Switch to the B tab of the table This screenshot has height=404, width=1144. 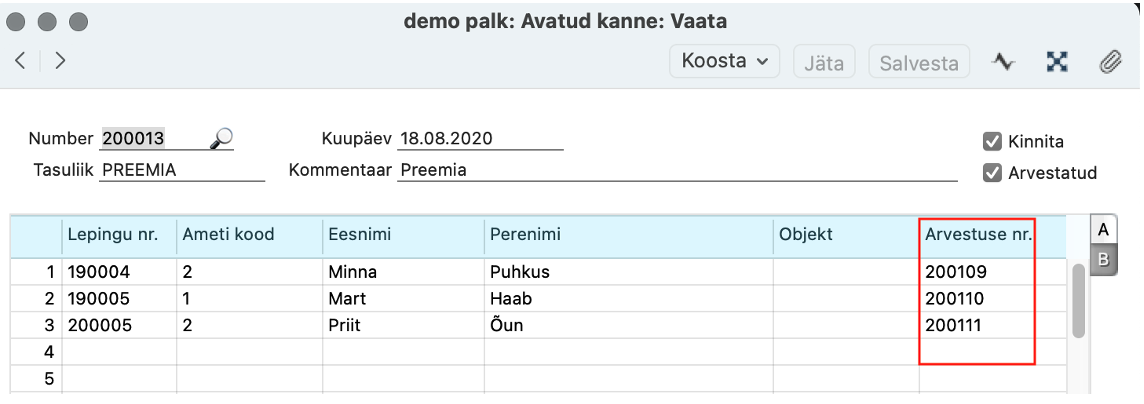[x=1103, y=260]
